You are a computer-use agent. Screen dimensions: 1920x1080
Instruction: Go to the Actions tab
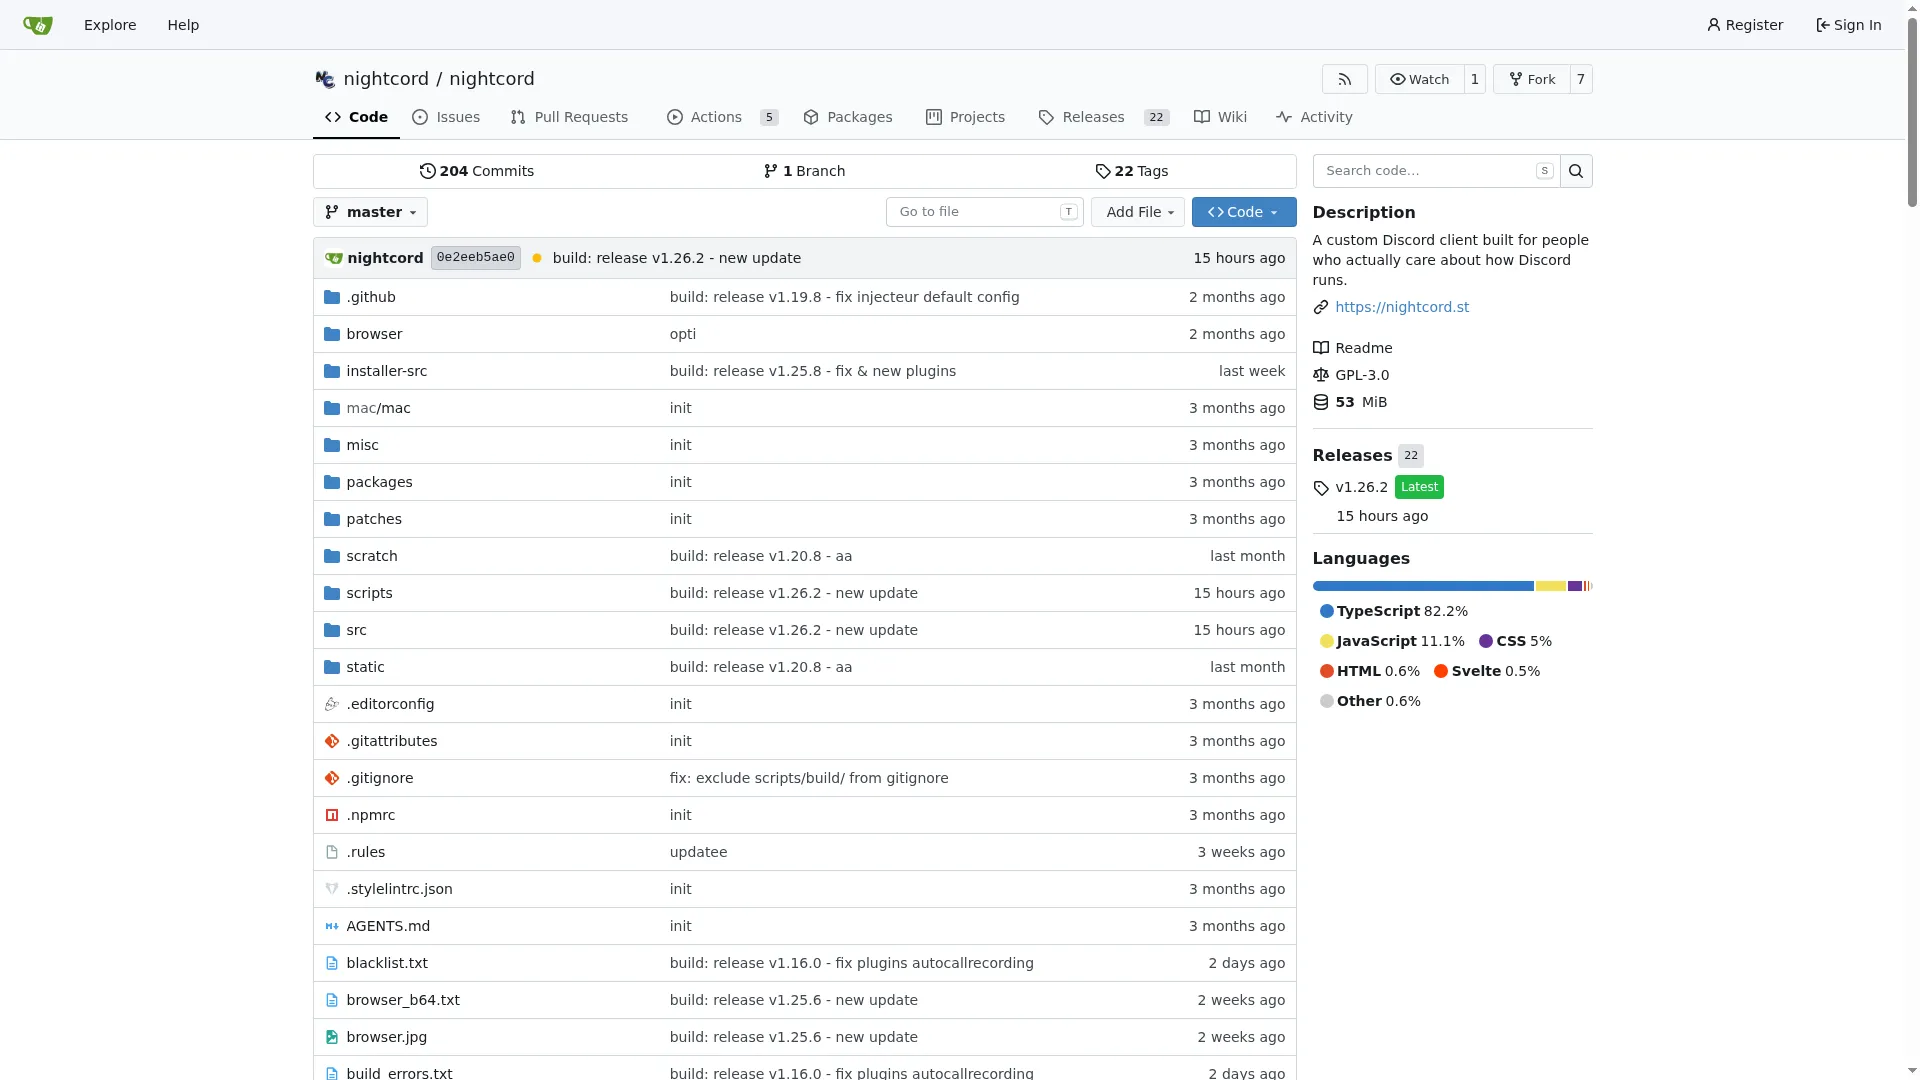point(722,117)
